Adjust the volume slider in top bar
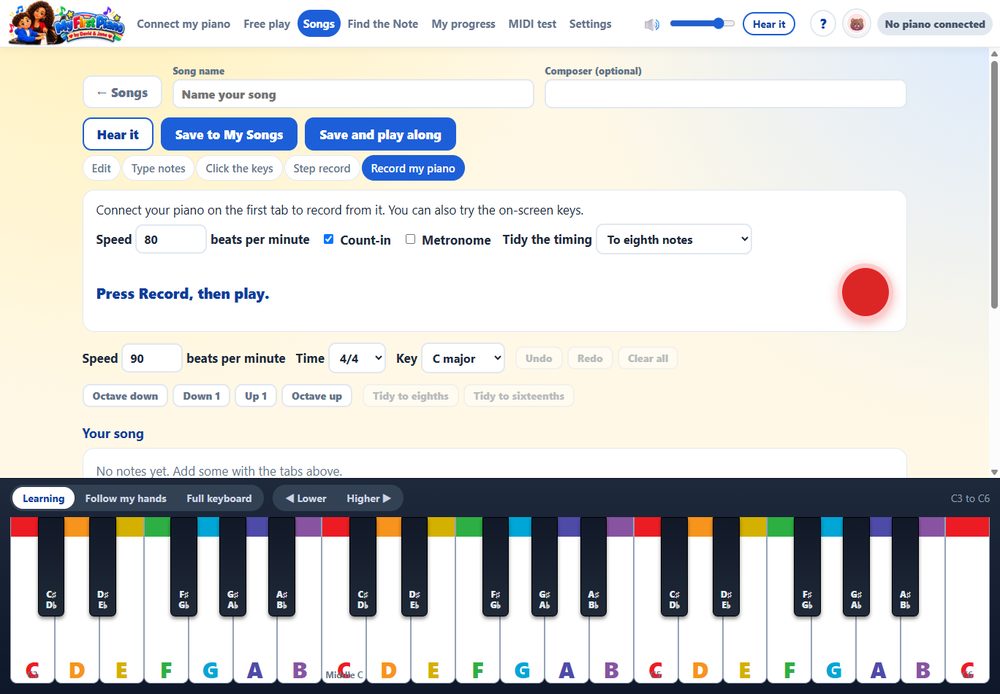 (x=702, y=24)
